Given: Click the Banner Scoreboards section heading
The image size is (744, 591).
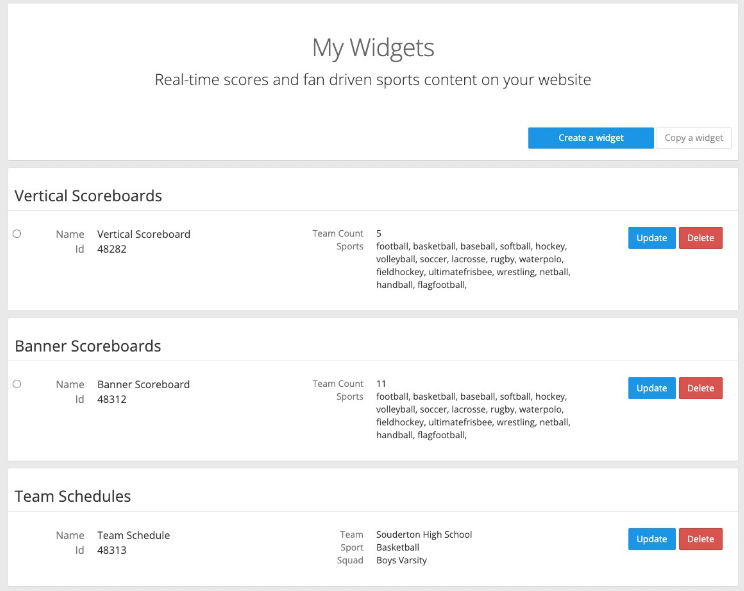Looking at the screenshot, I should pyautogui.click(x=88, y=346).
